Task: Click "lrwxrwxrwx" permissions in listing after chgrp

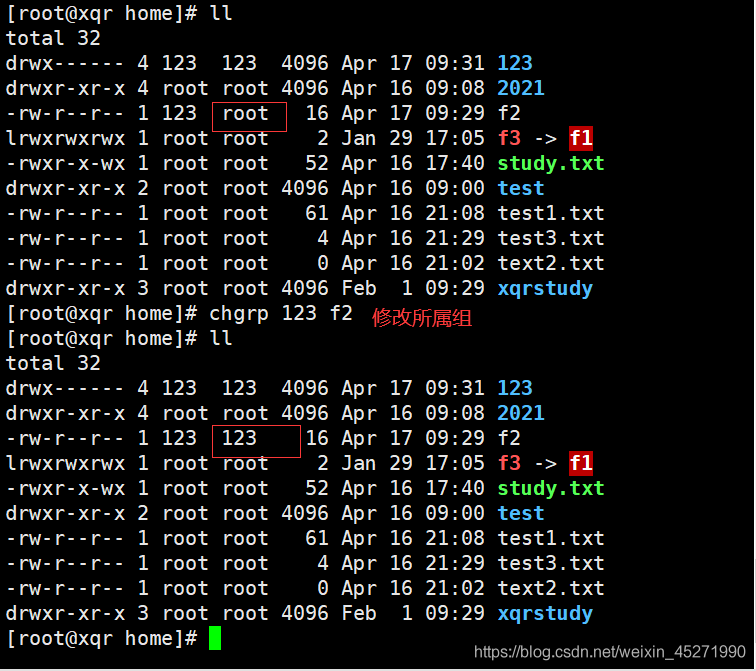Action: coord(66,463)
